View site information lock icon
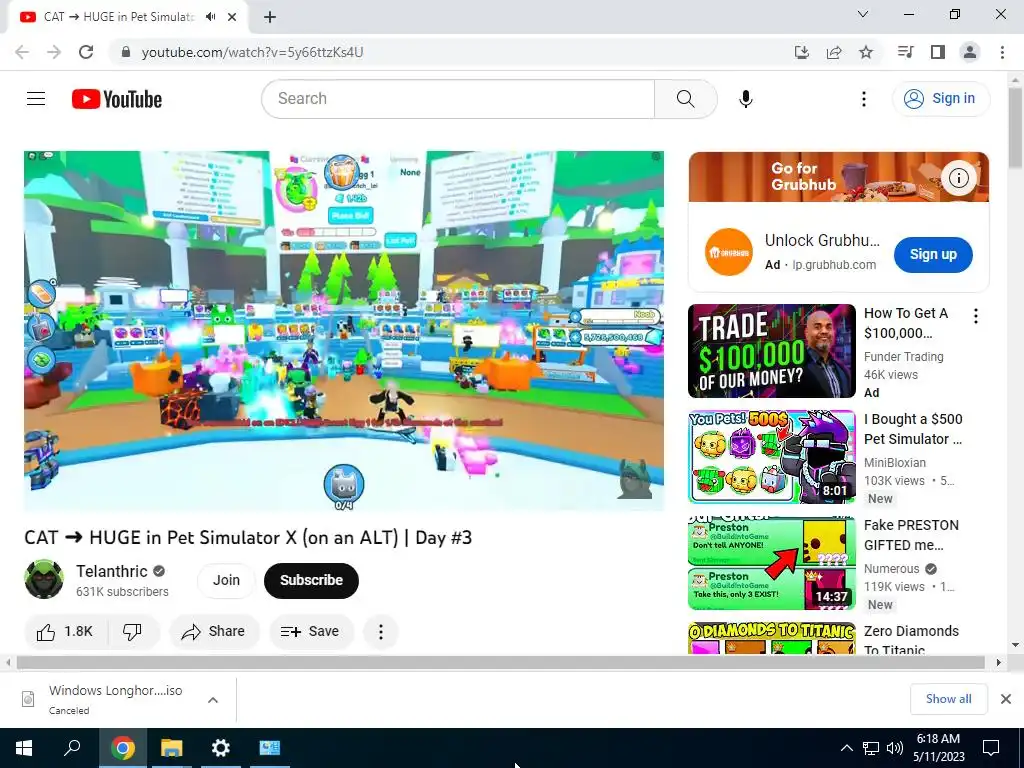1024x768 pixels. click(x=126, y=52)
